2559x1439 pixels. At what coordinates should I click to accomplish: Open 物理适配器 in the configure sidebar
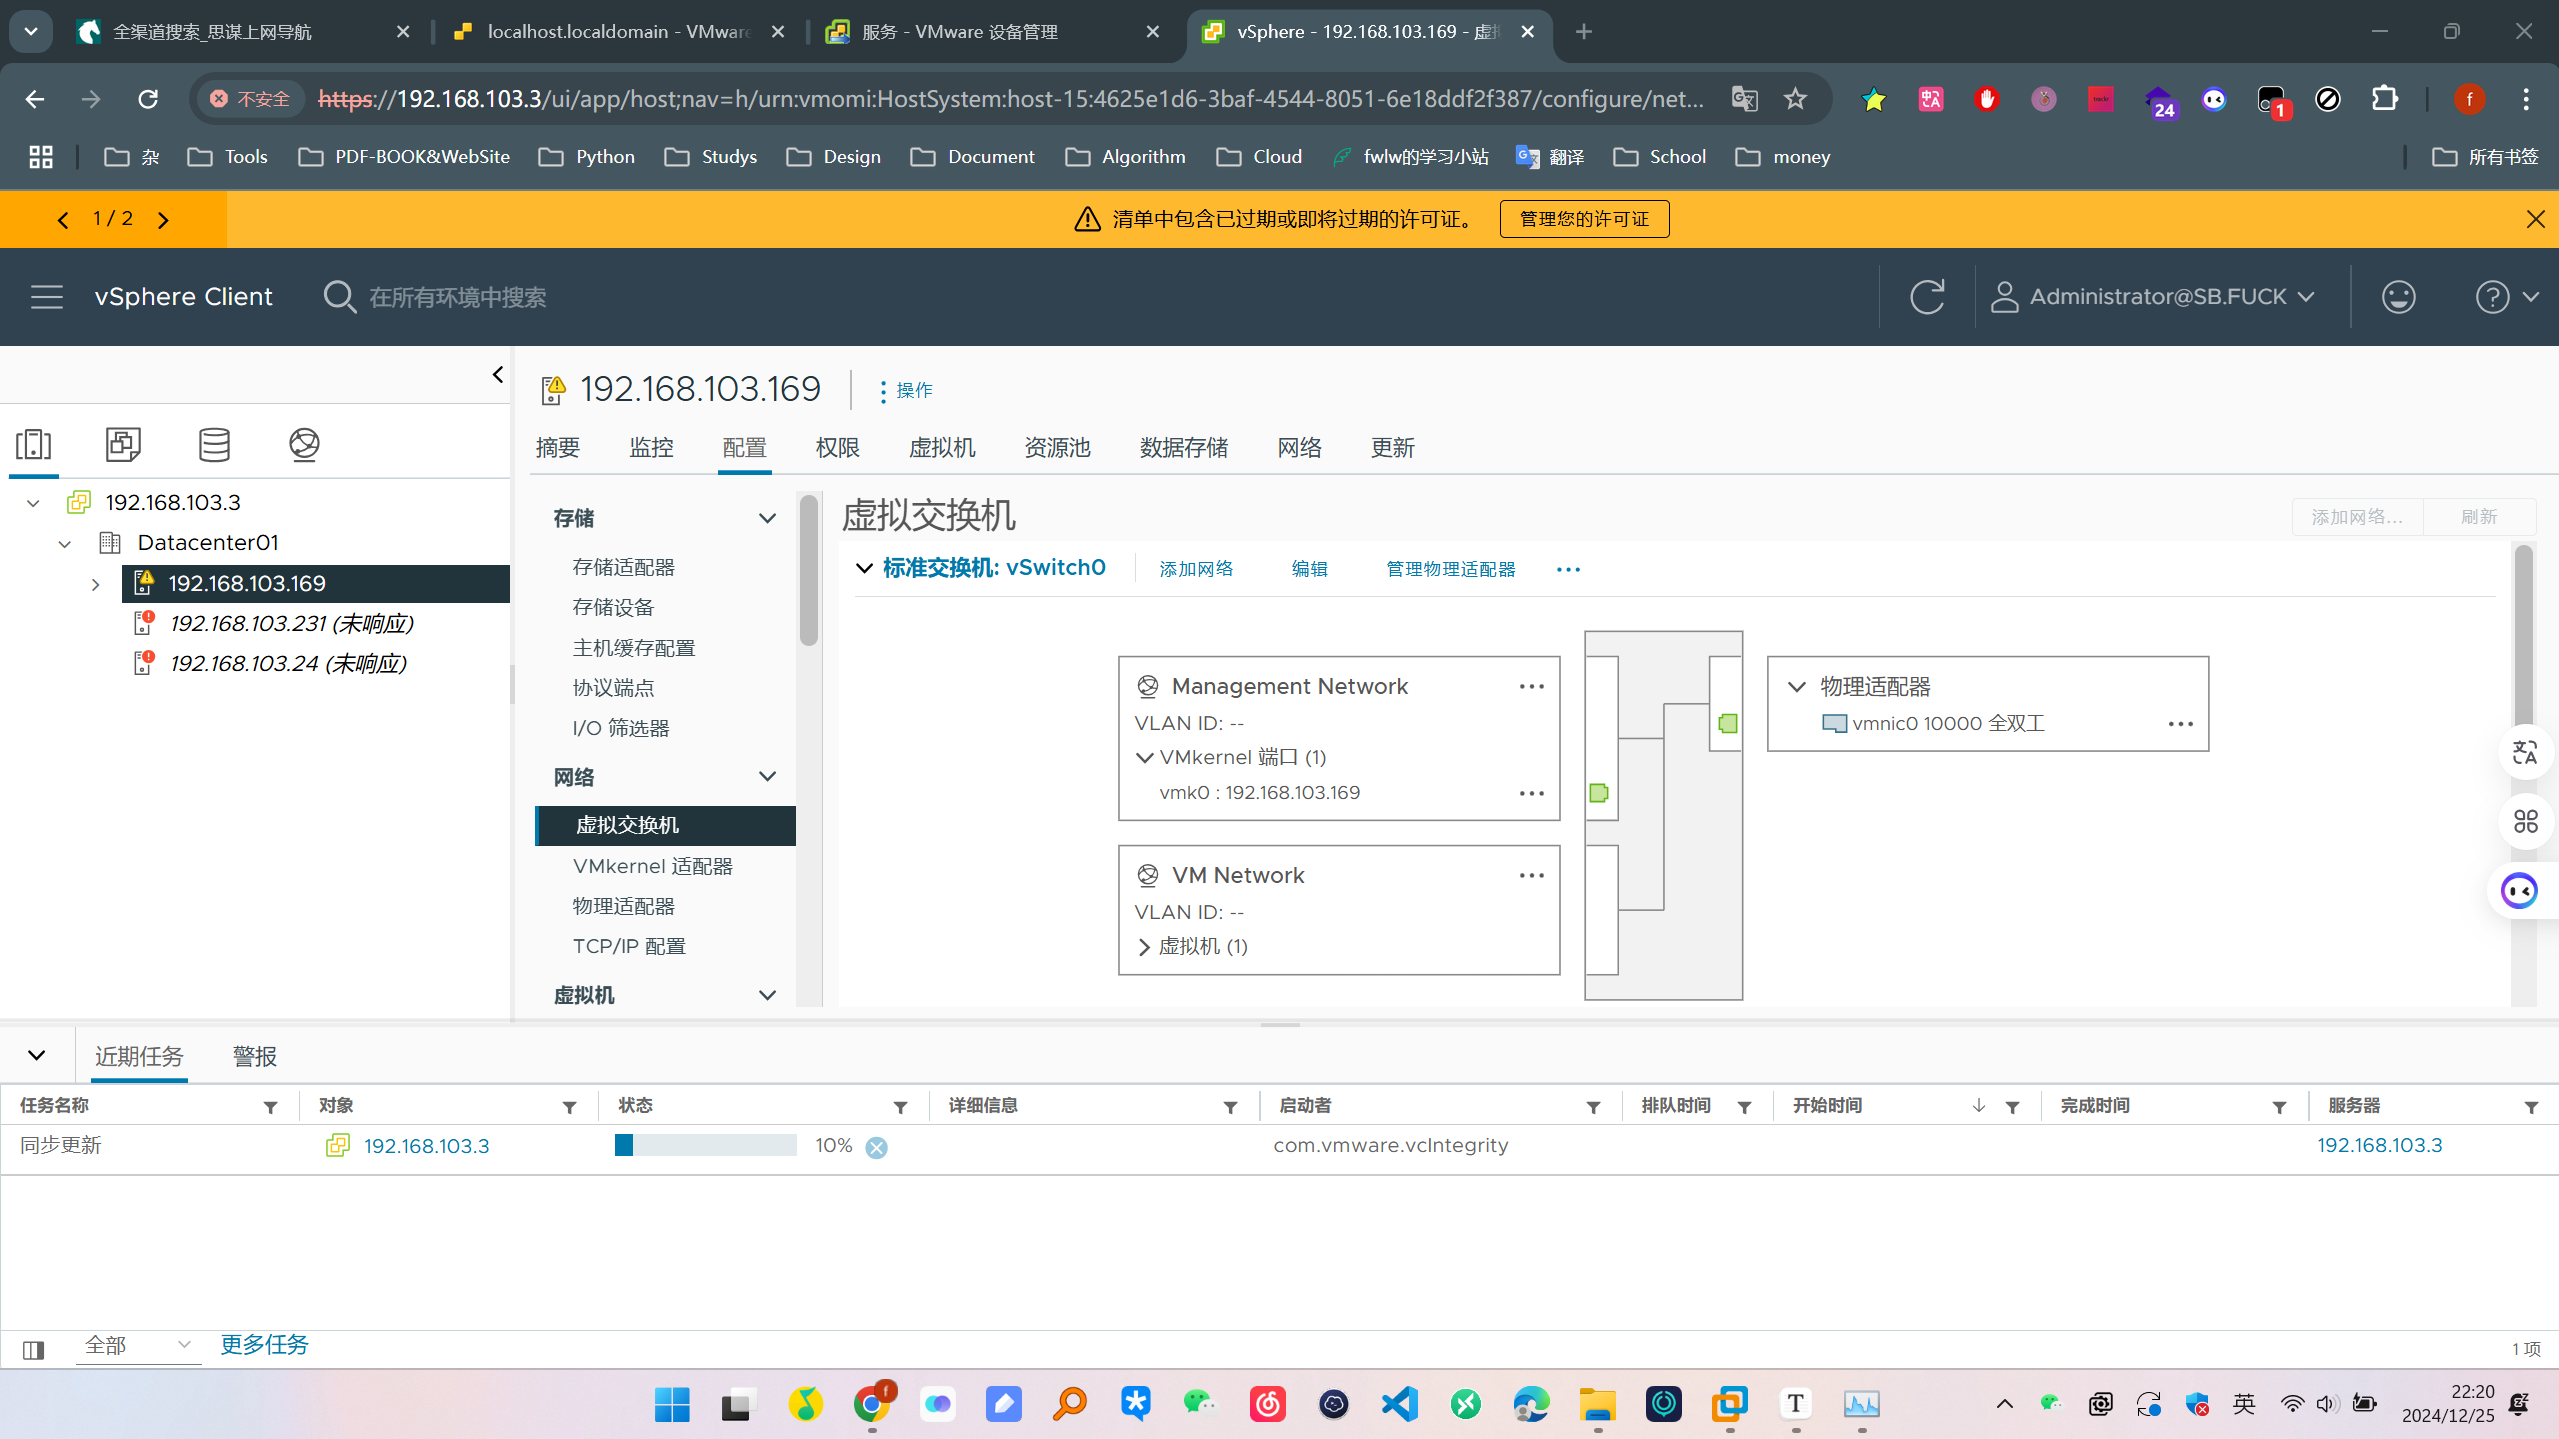pyautogui.click(x=623, y=906)
